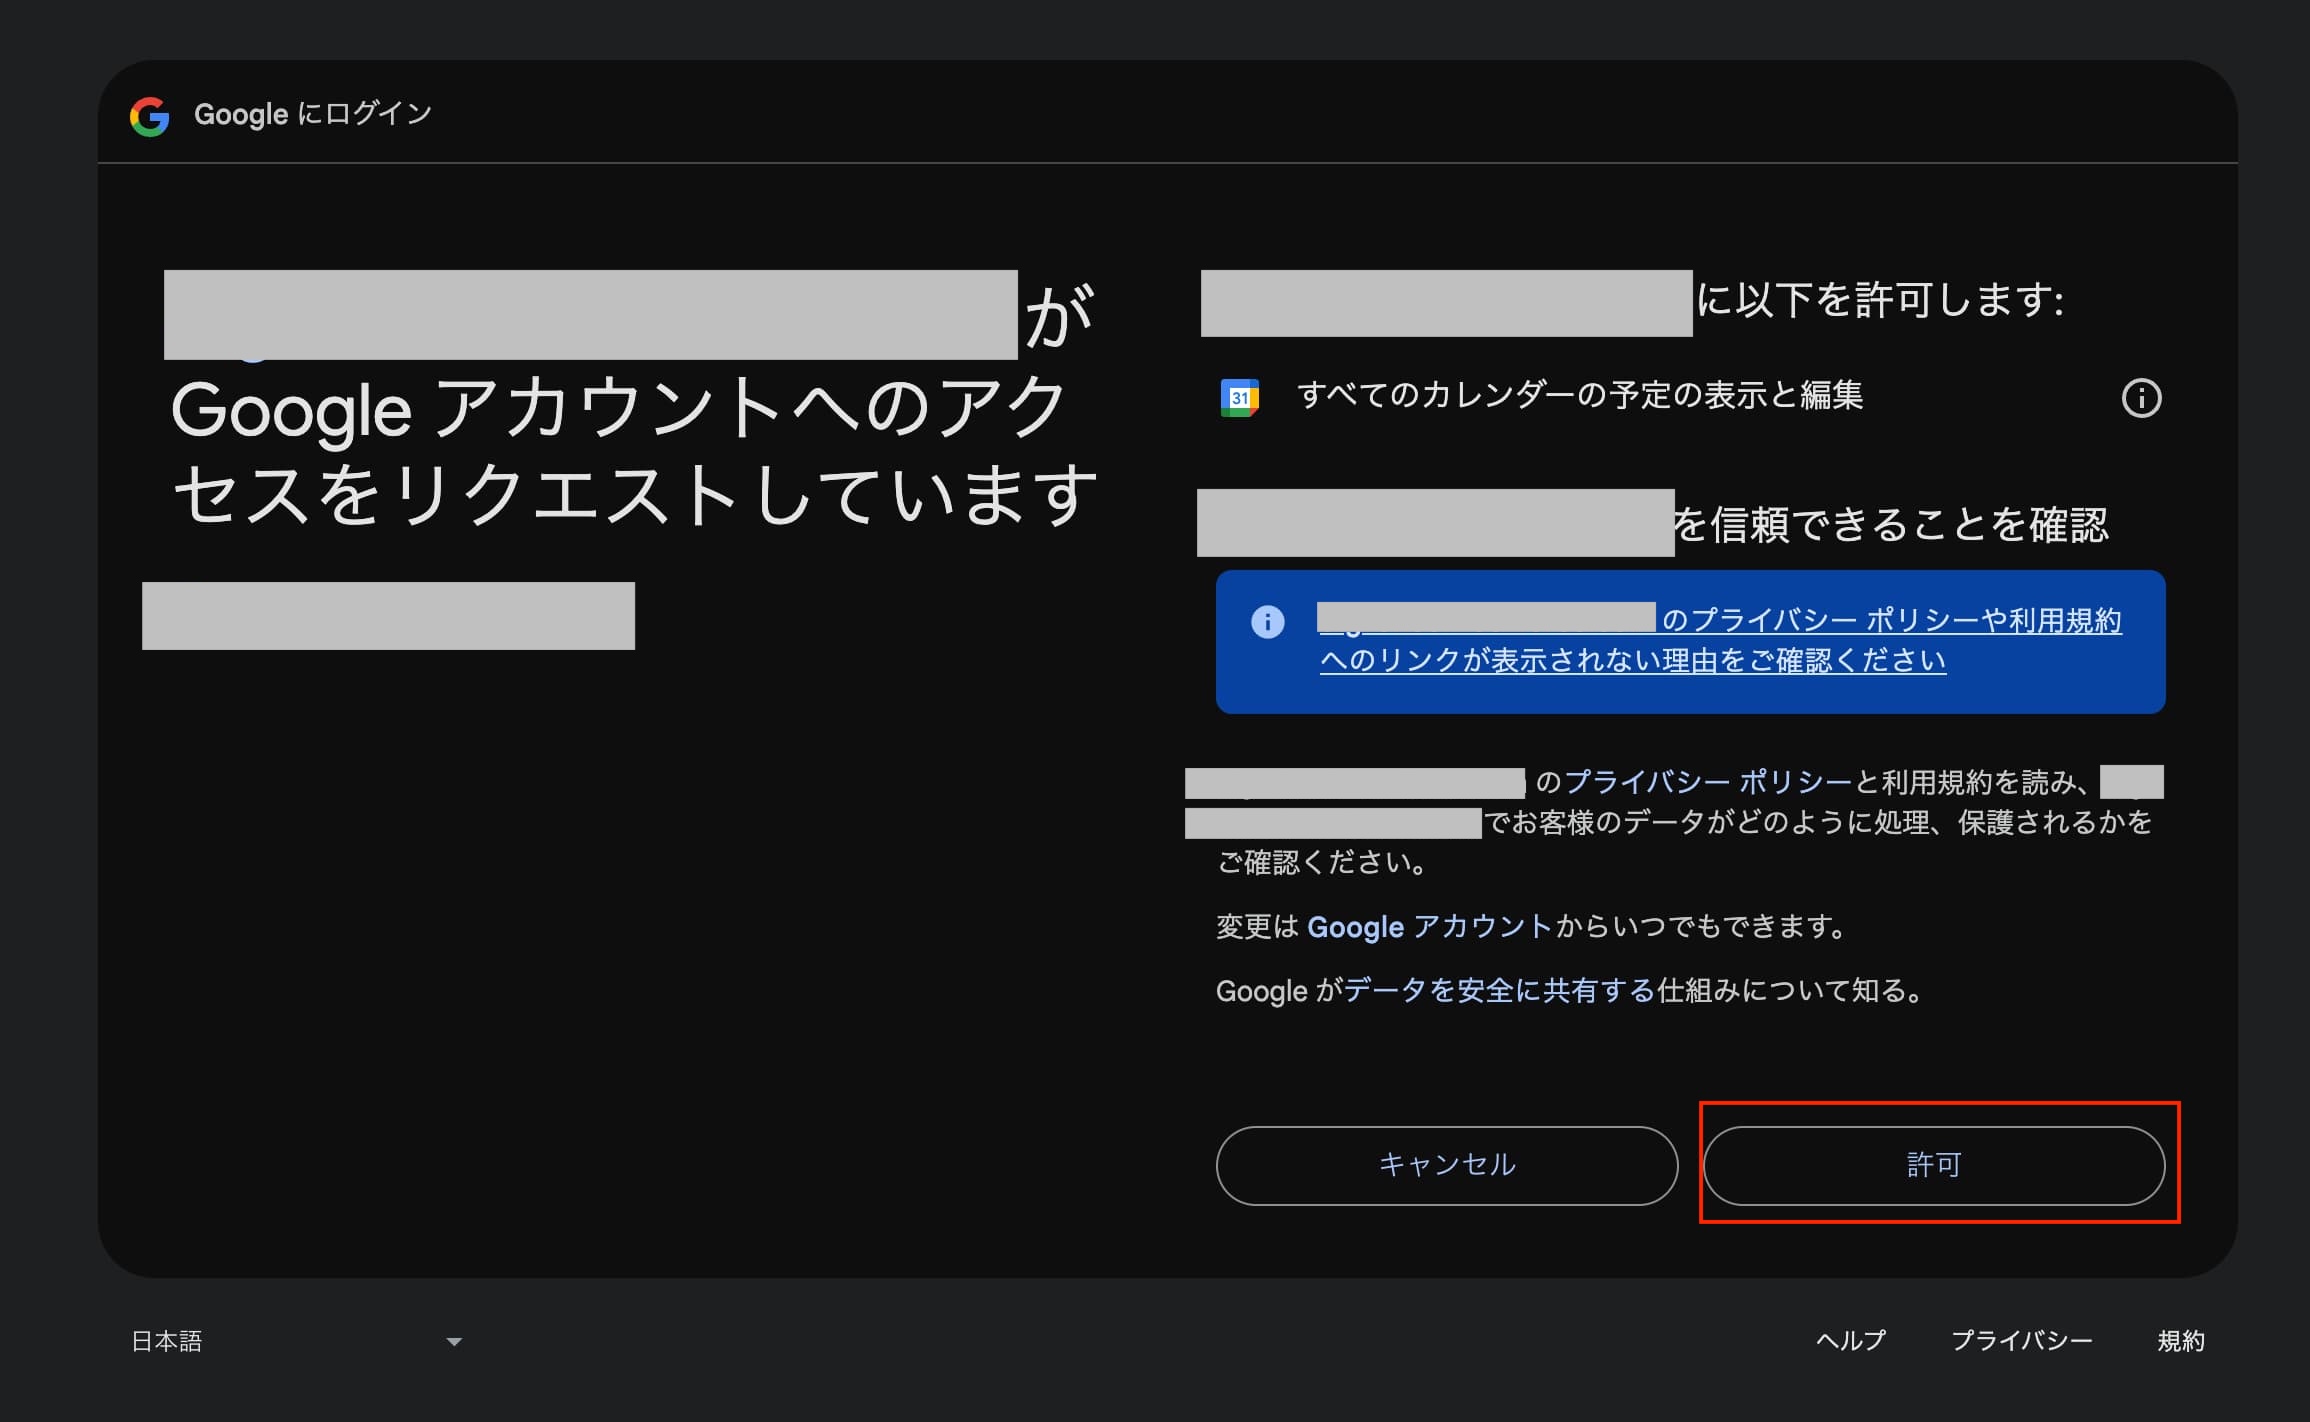The image size is (2310, 1422).
Task: Click the Google logo in the header
Action: pyautogui.click(x=150, y=116)
